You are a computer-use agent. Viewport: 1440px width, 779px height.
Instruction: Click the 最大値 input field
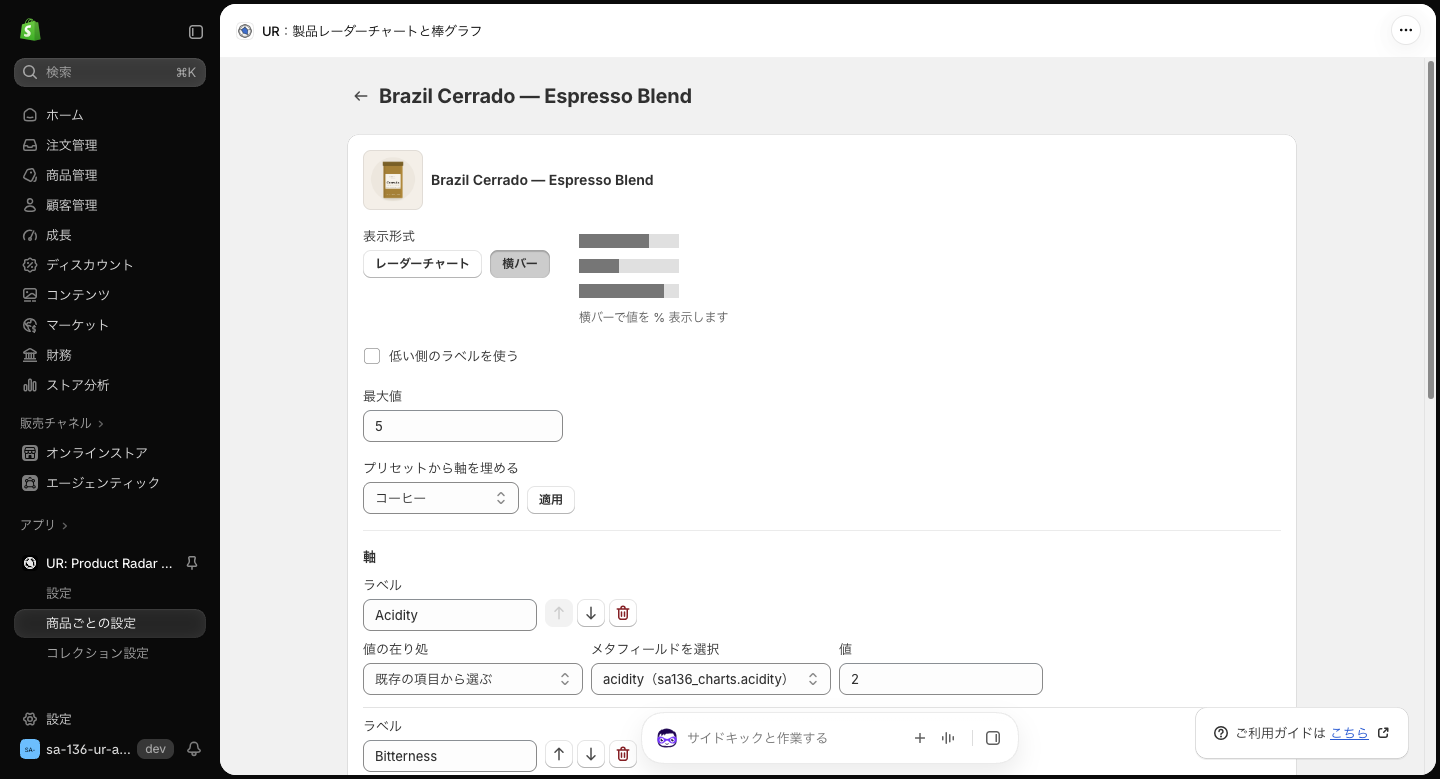tap(463, 426)
